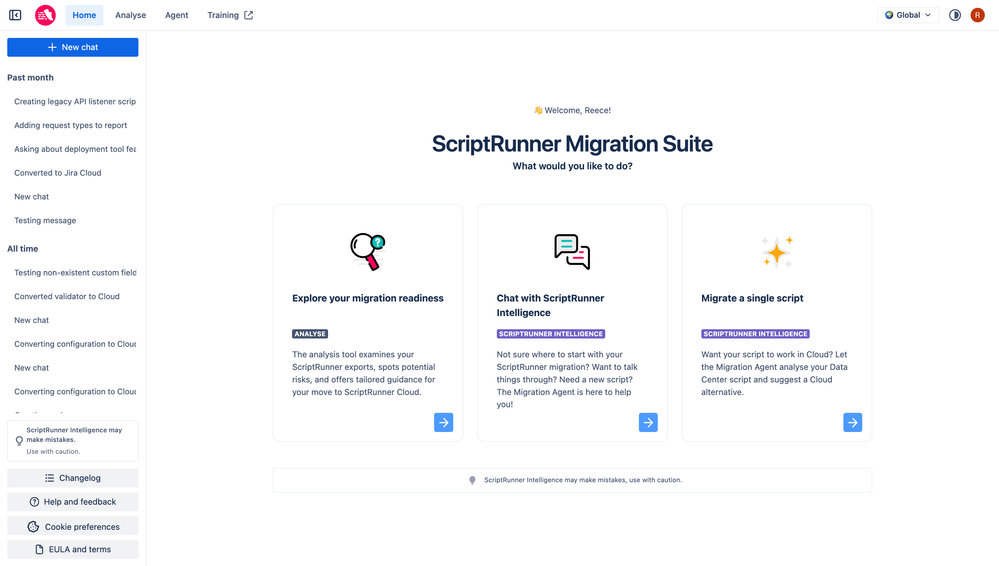
Task: Click 'Explore your migration readiness' heading
Action: [368, 298]
